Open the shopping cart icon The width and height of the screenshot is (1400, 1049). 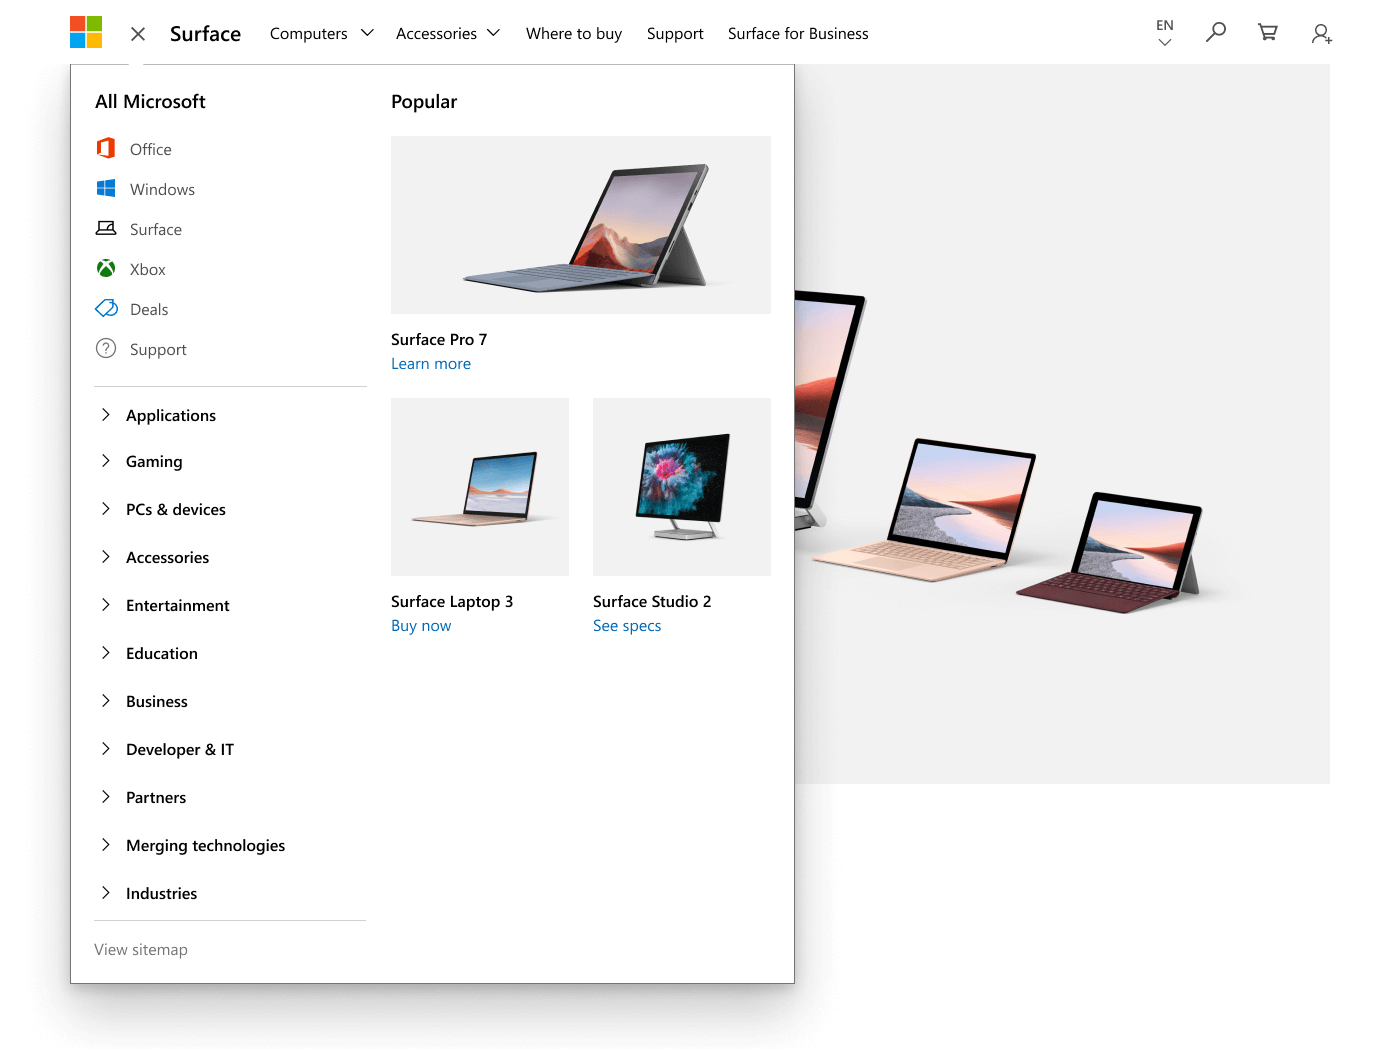tap(1268, 33)
